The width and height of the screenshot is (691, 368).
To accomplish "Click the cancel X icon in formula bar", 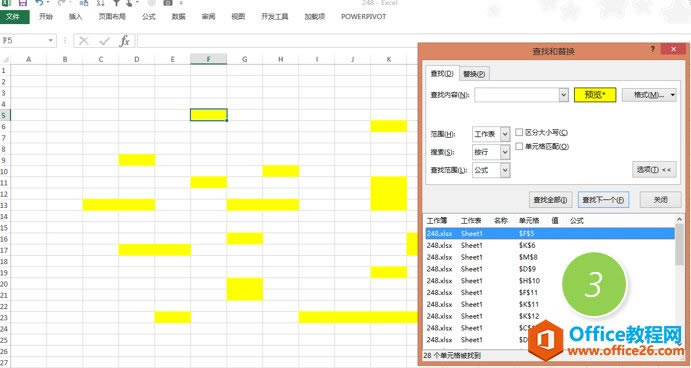I will pos(84,41).
